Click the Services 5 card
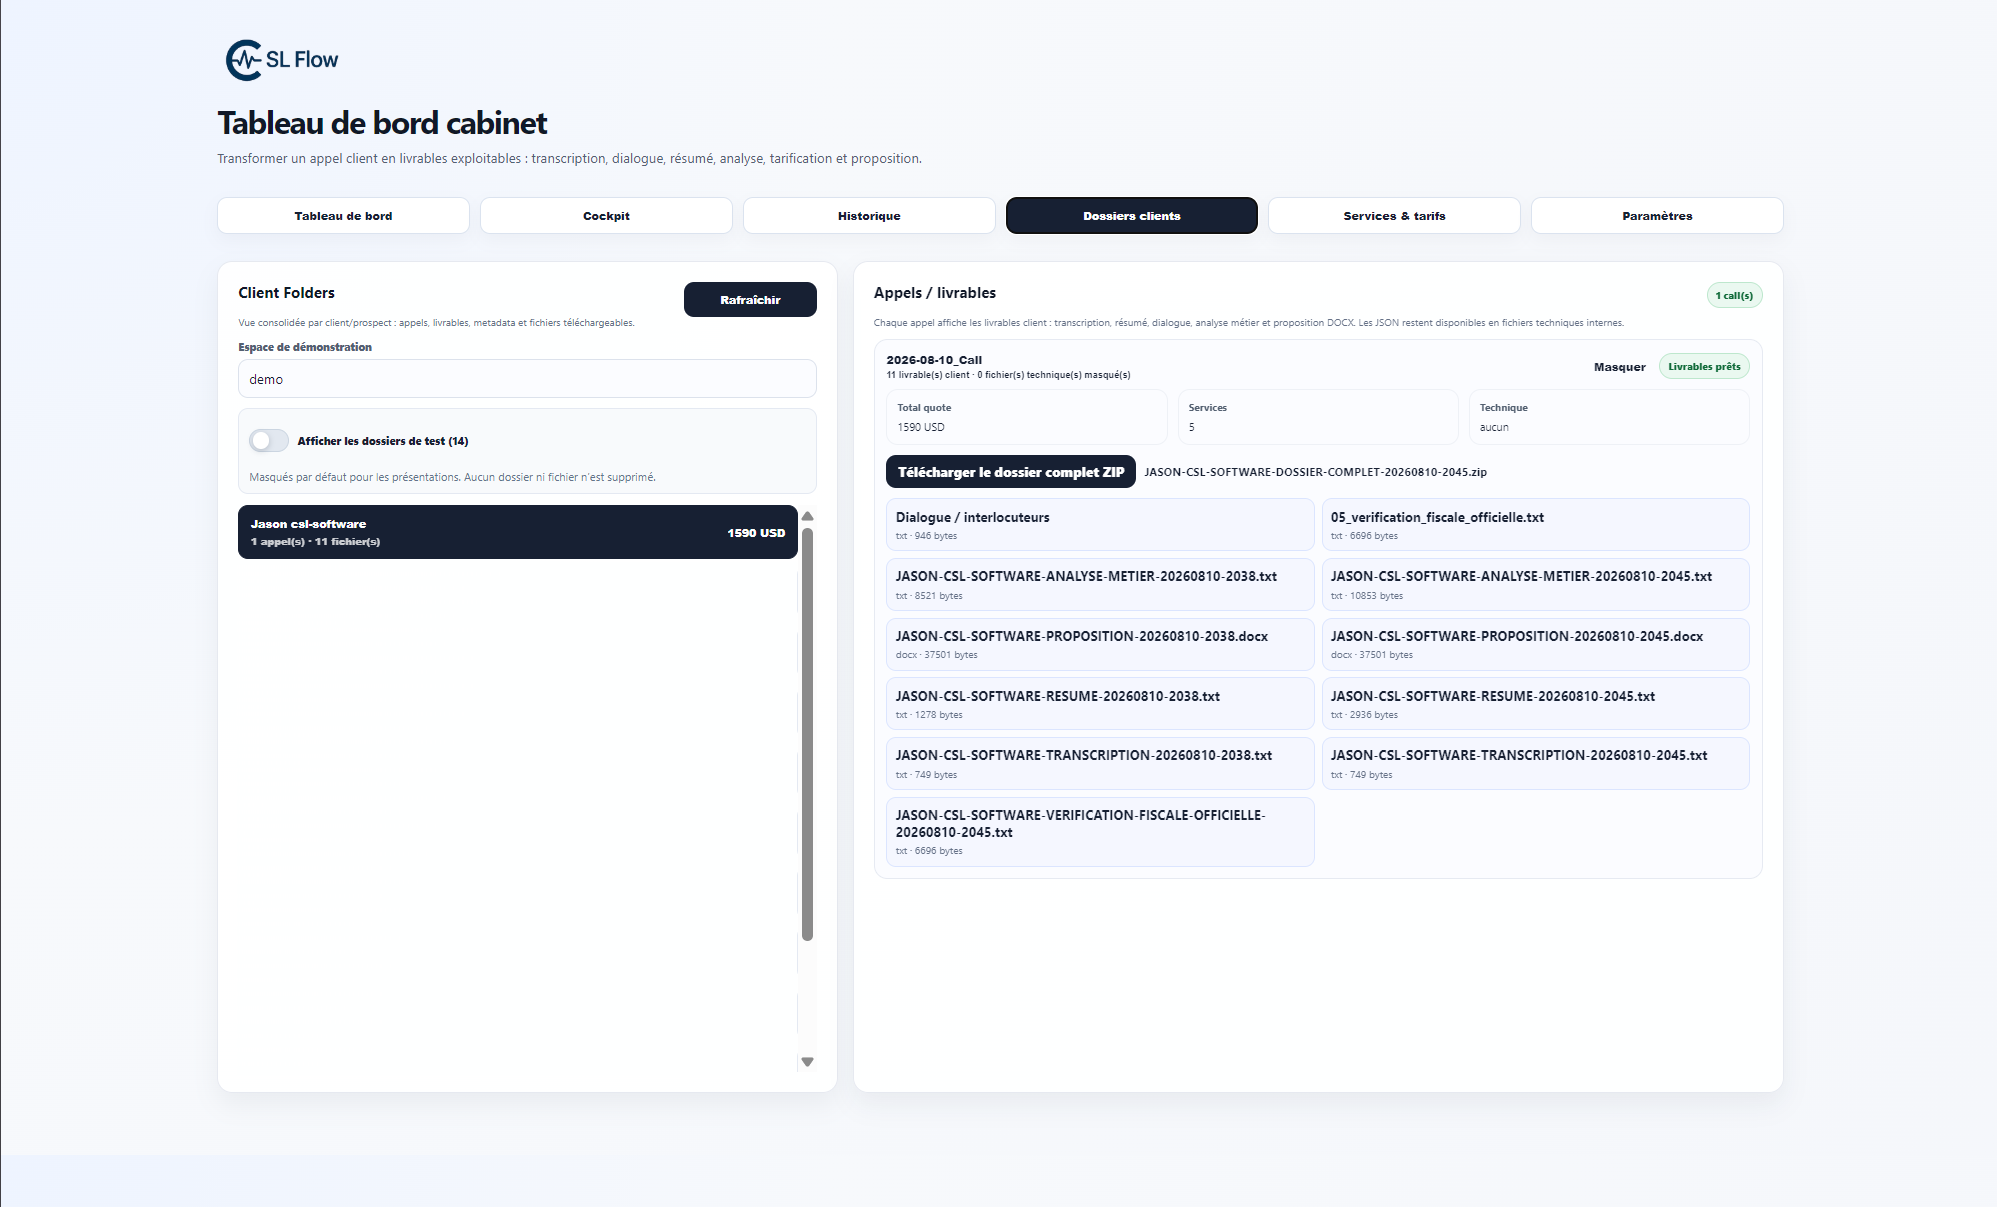Screen dimensions: 1997x1207 pos(1318,417)
